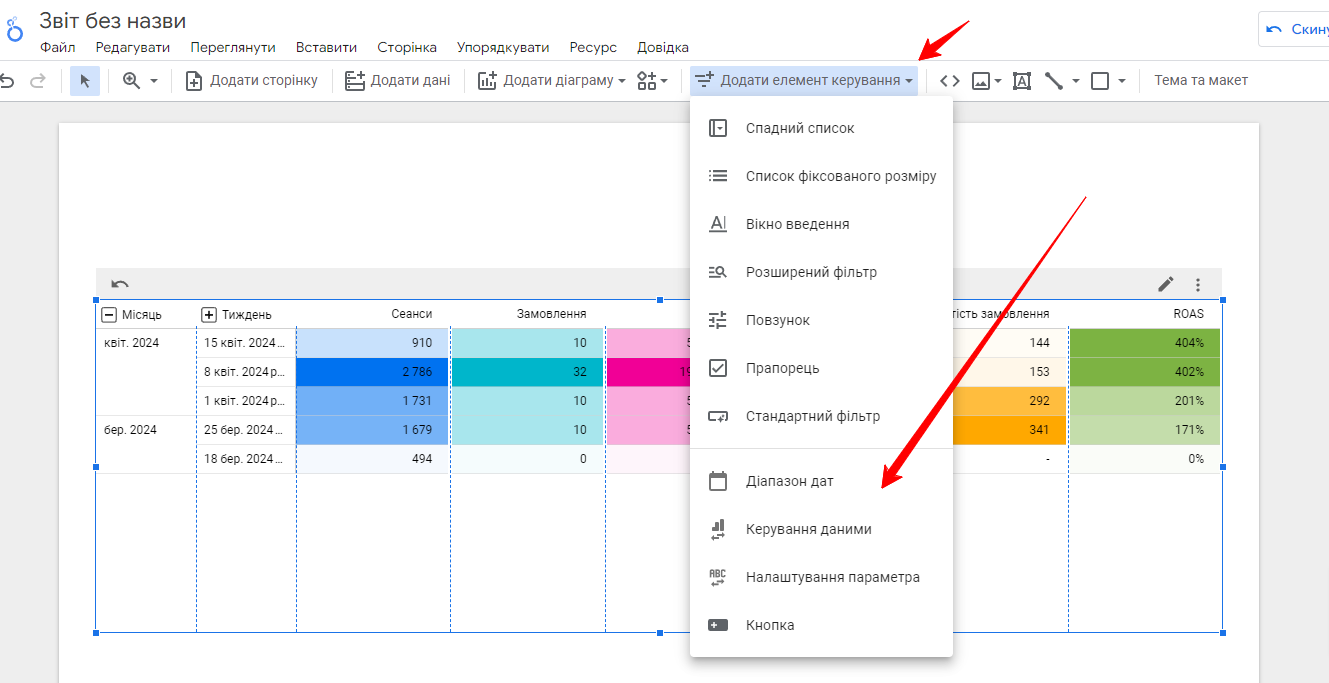The image size is (1329, 683).
Task: Open Додати діаграму dropdown
Action: click(x=551, y=81)
